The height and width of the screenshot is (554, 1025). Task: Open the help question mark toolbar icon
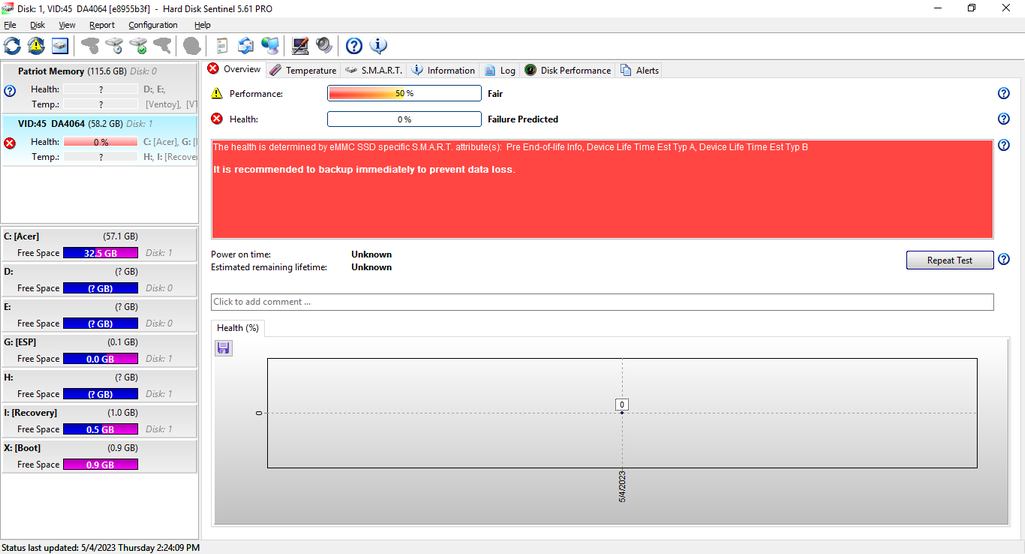354,45
